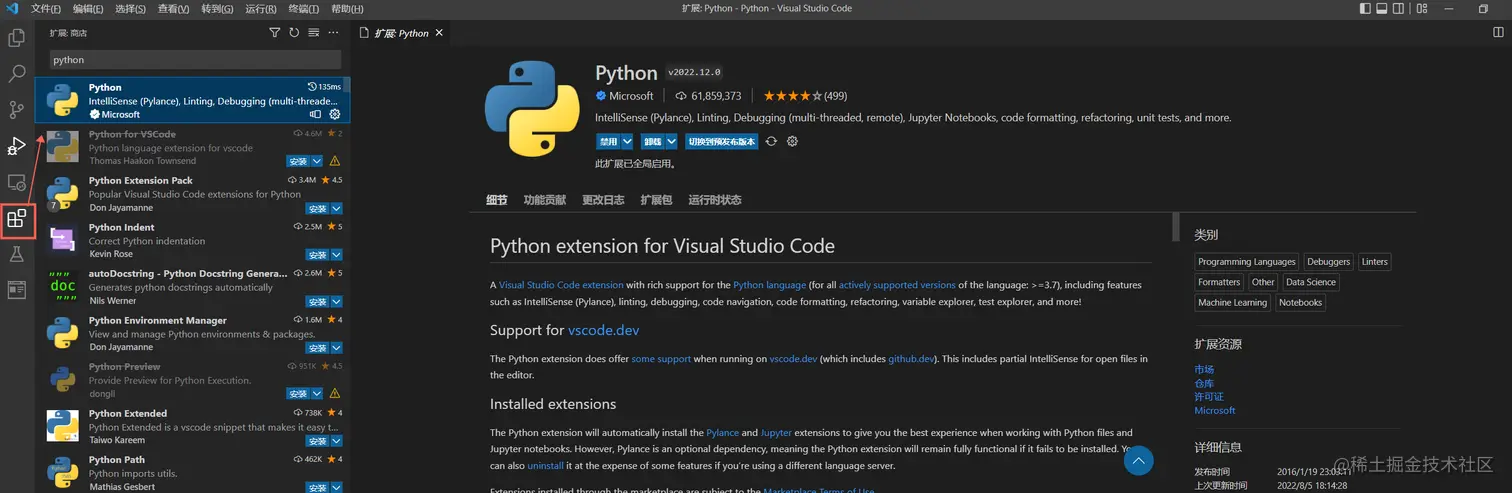Open the Testing flask icon
The width and height of the screenshot is (1512, 493).
(x=16, y=254)
